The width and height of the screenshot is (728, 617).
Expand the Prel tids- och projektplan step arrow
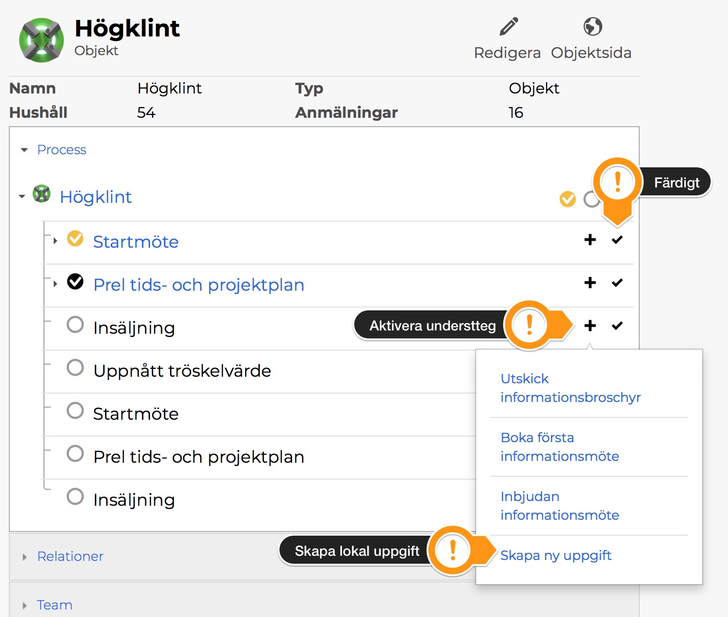[x=55, y=284]
